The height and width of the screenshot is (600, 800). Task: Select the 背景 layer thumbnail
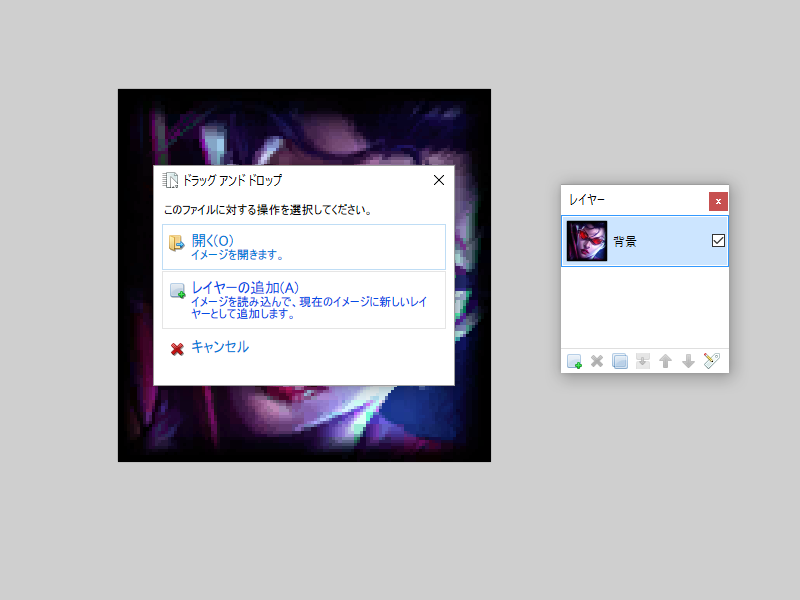click(x=587, y=241)
